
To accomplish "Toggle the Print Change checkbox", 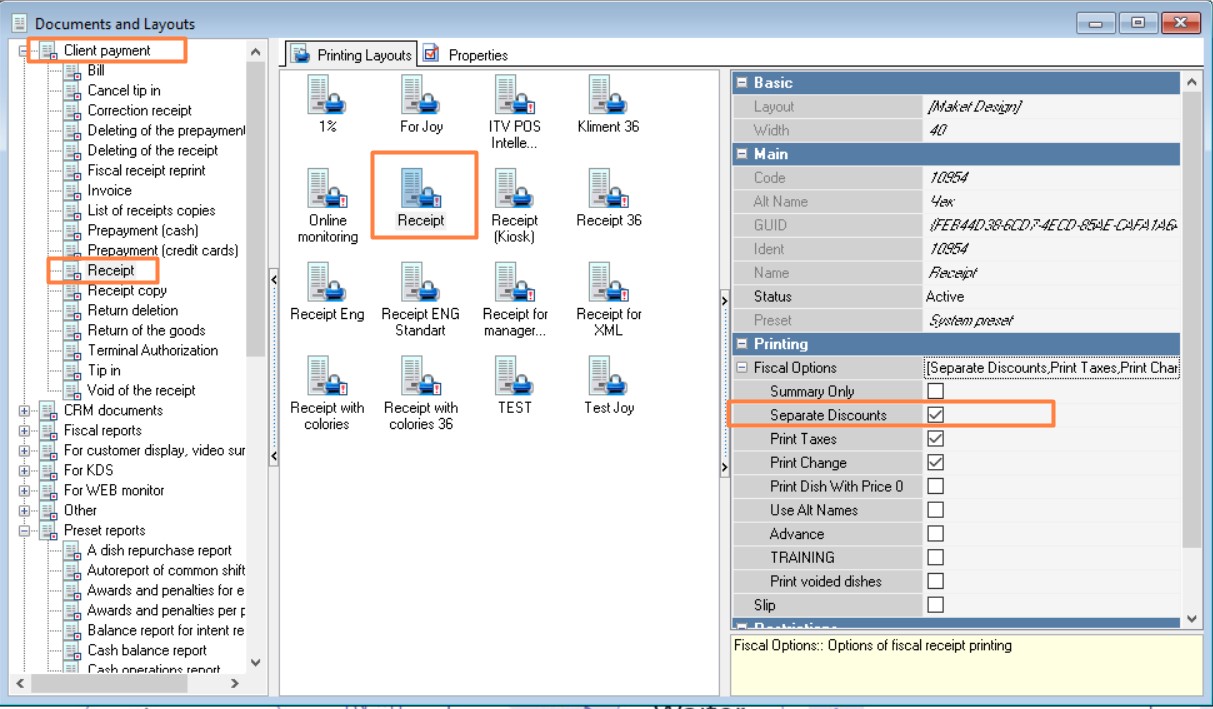I will coord(936,463).
